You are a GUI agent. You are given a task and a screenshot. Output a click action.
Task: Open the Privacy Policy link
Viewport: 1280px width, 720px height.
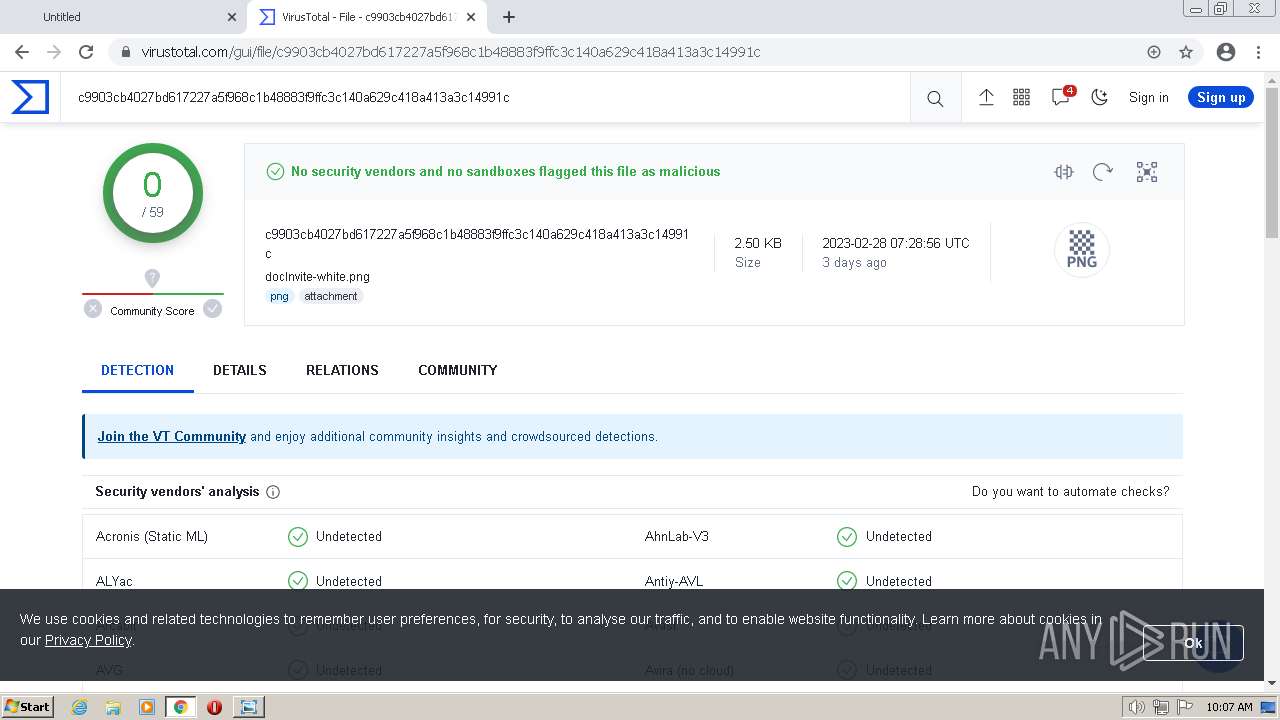coord(88,640)
